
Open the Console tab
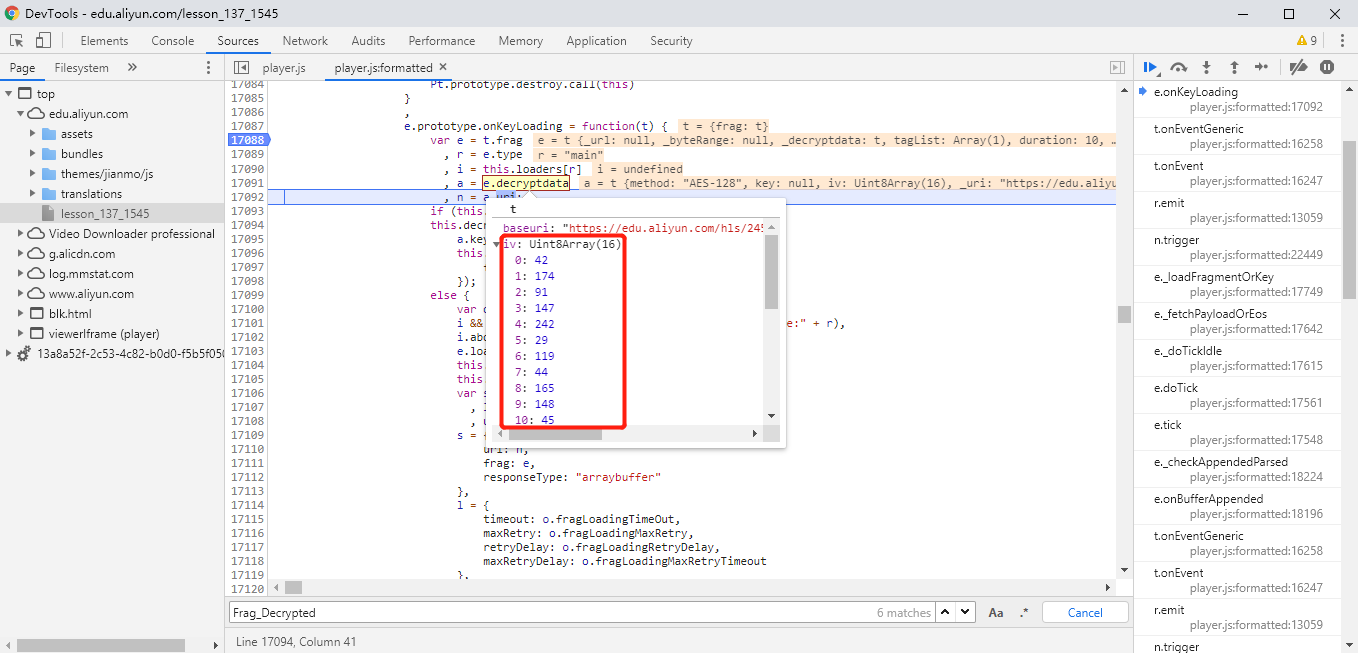(x=173, y=41)
